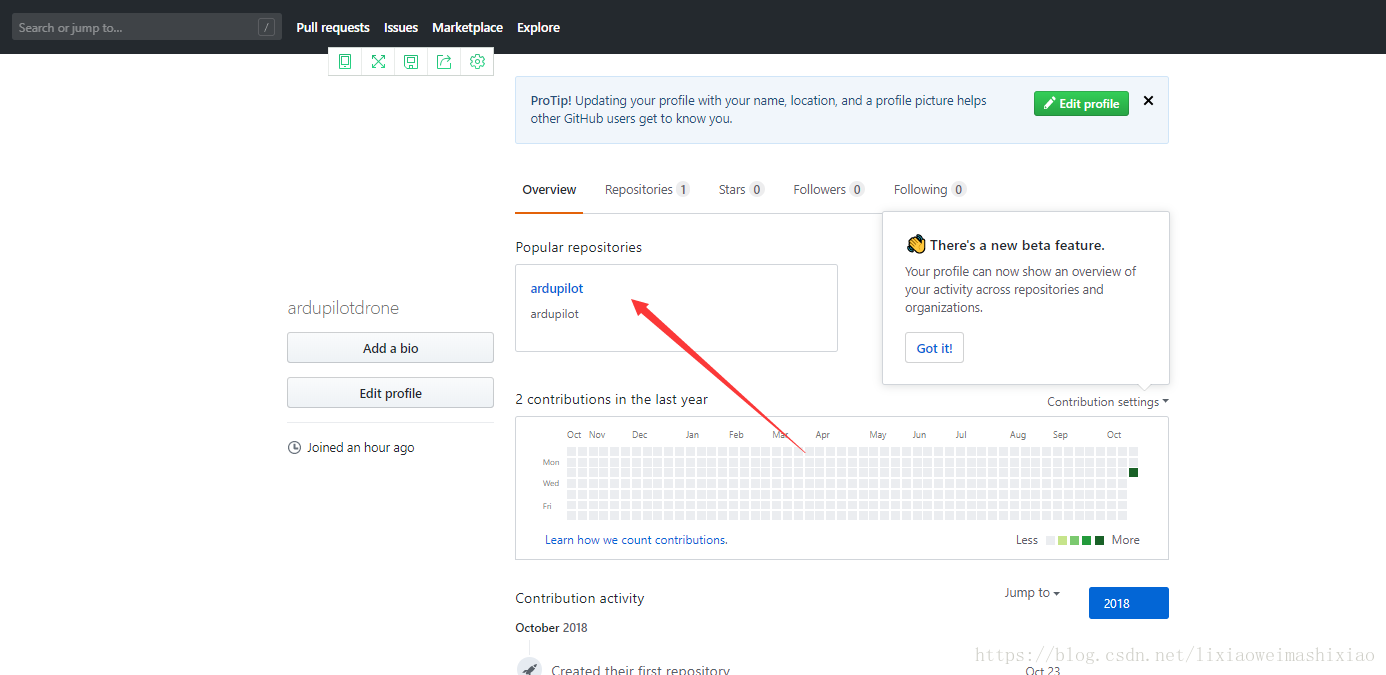Click the Dec month label in contribution graph
Image resolution: width=1386 pixels, height=675 pixels.
pyautogui.click(x=640, y=435)
